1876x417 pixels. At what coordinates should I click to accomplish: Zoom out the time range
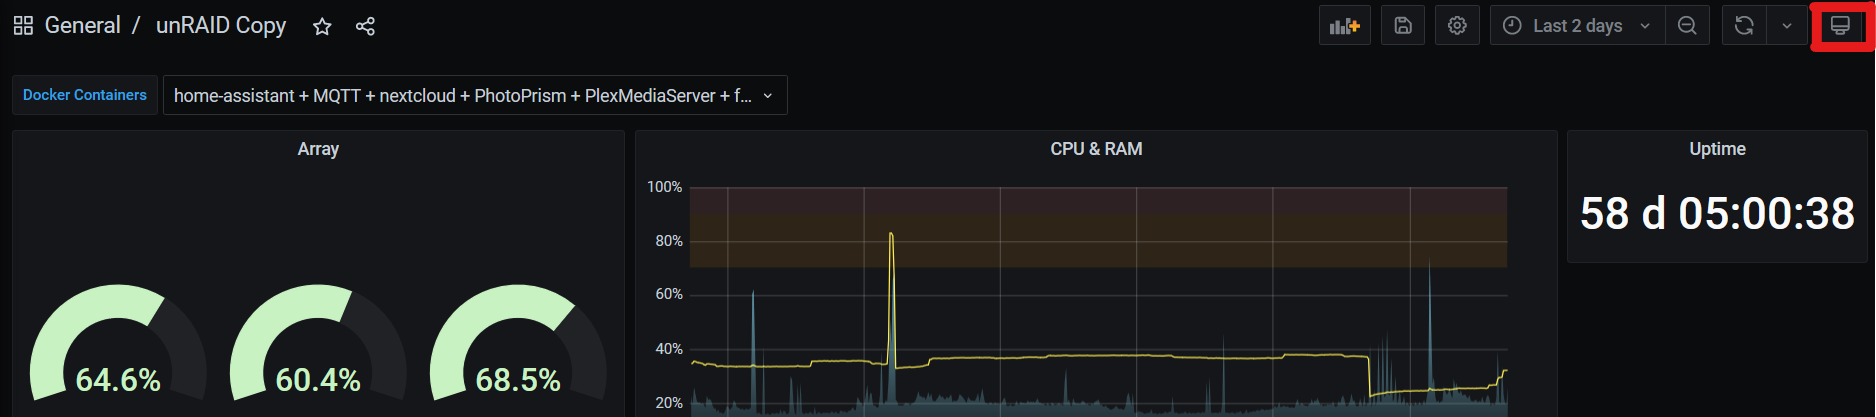1687,26
